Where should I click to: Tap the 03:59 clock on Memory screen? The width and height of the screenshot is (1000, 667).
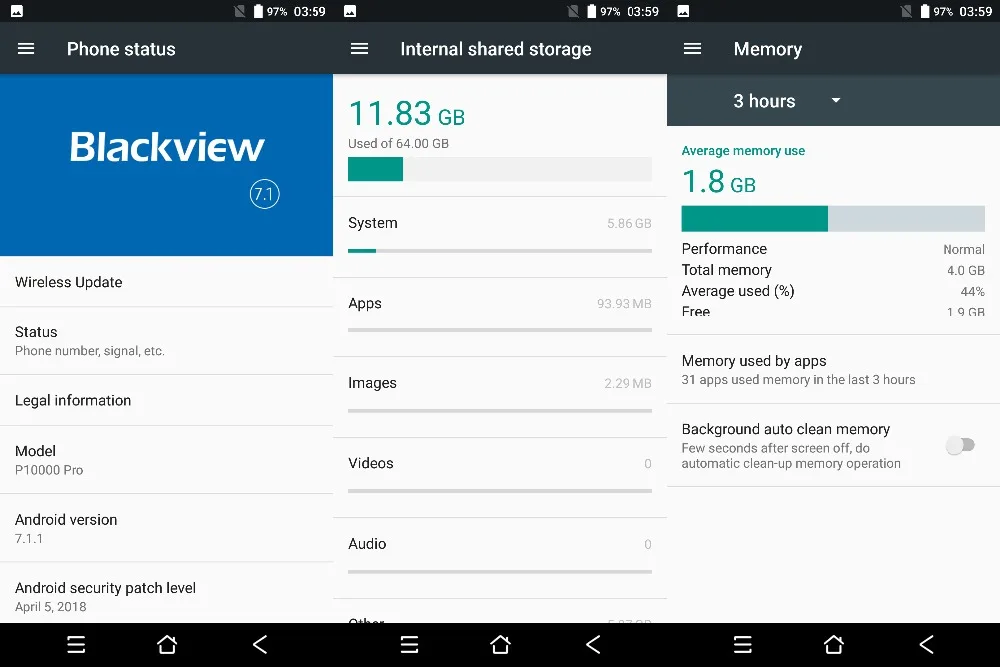(x=975, y=11)
